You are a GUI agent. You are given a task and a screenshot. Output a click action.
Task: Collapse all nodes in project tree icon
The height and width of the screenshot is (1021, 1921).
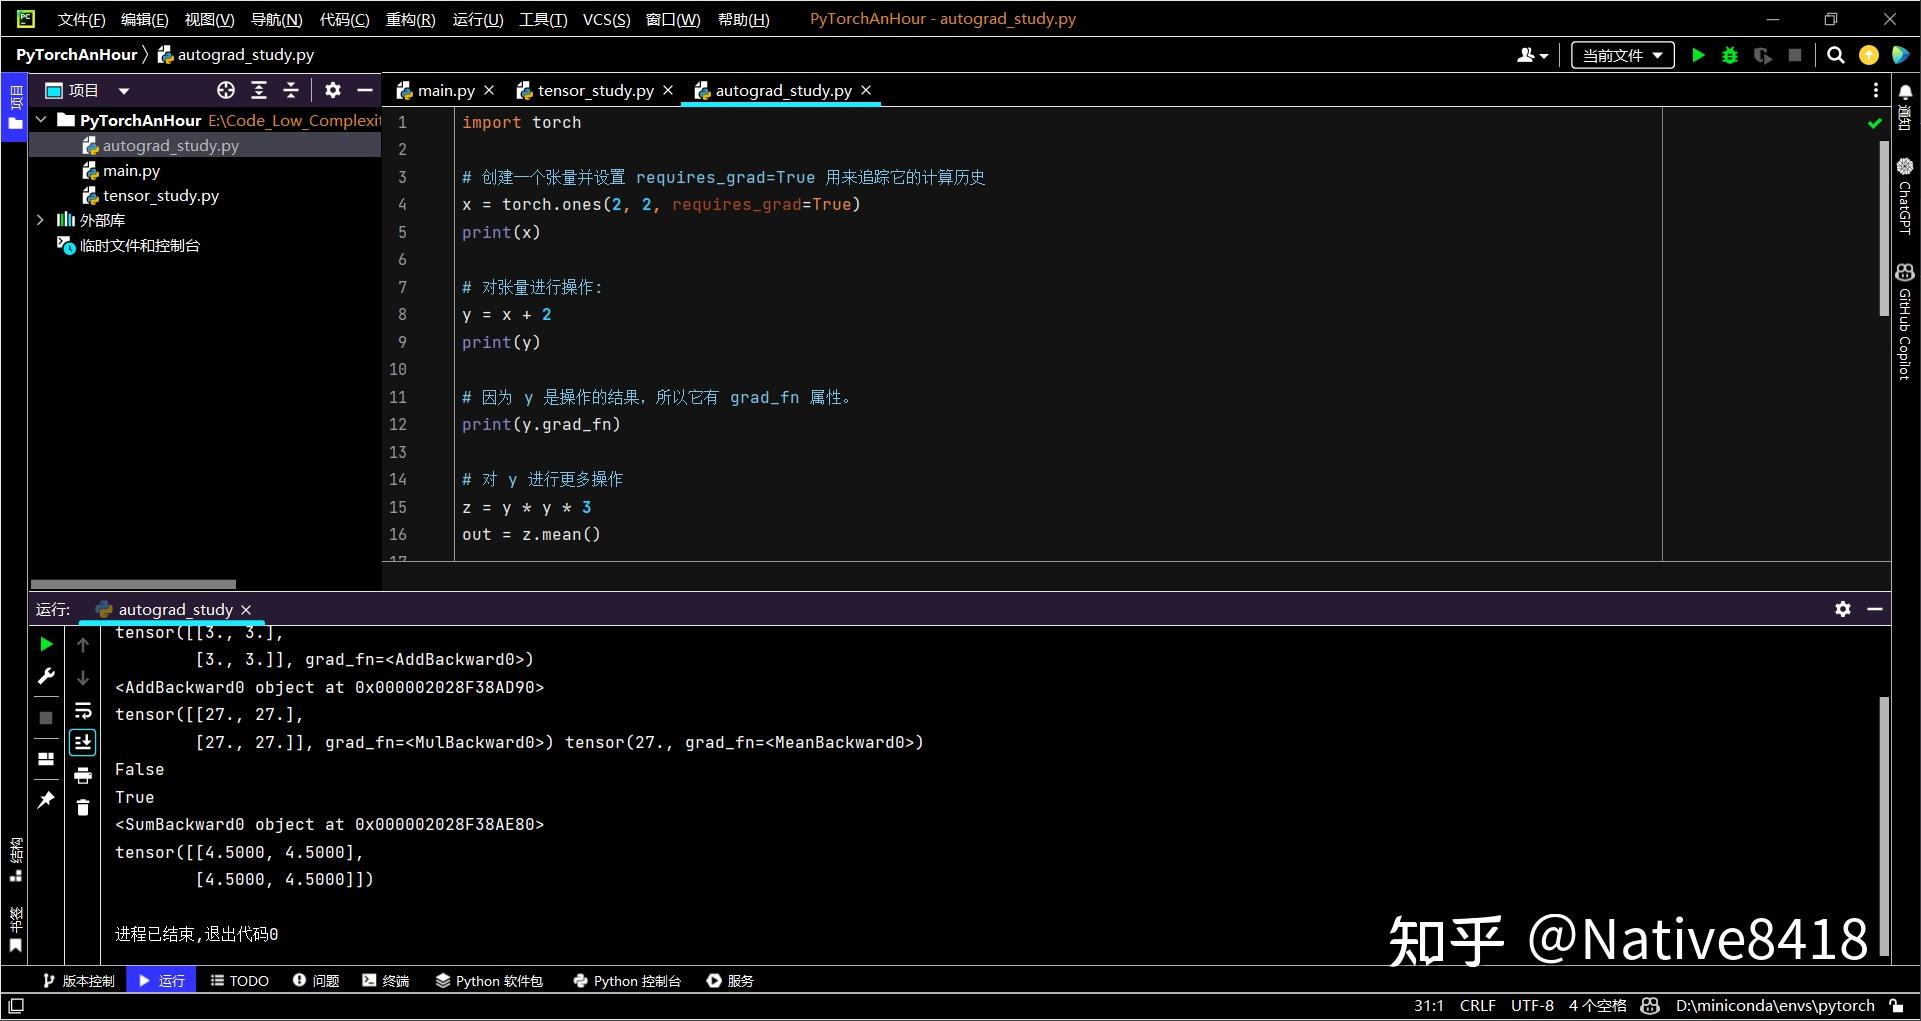(x=290, y=90)
